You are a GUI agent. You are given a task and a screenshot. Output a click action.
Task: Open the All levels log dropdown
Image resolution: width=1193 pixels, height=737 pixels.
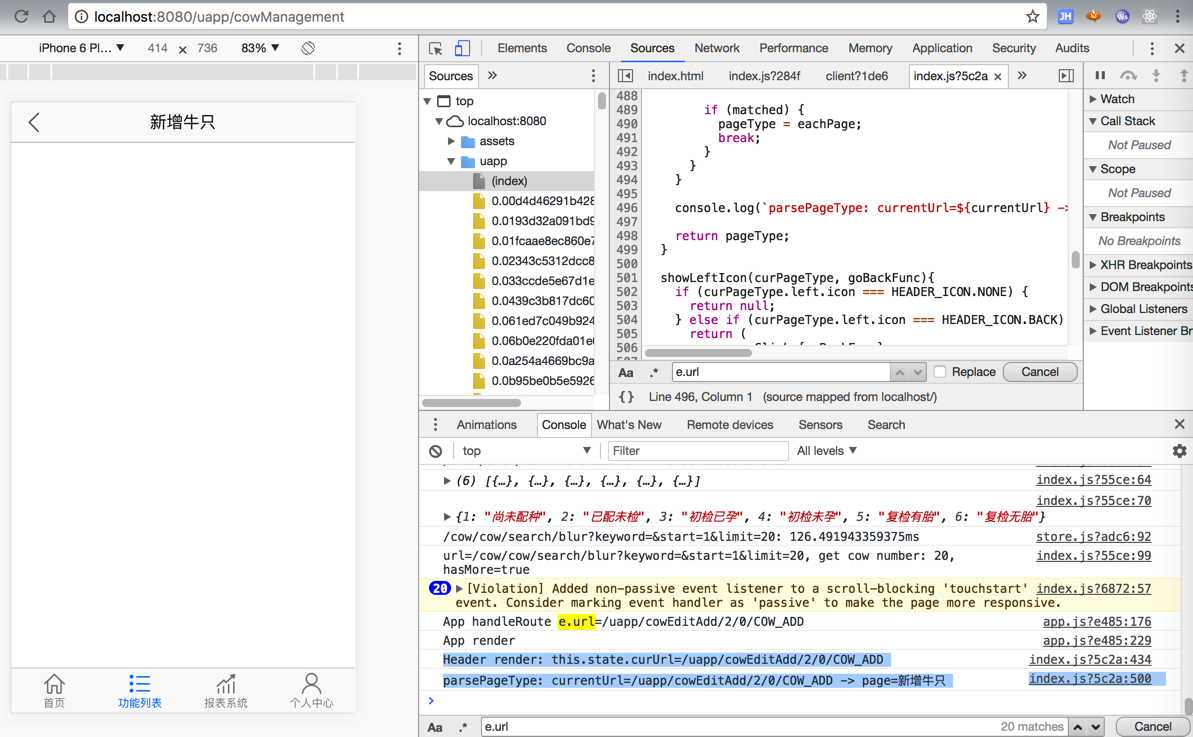pos(826,451)
